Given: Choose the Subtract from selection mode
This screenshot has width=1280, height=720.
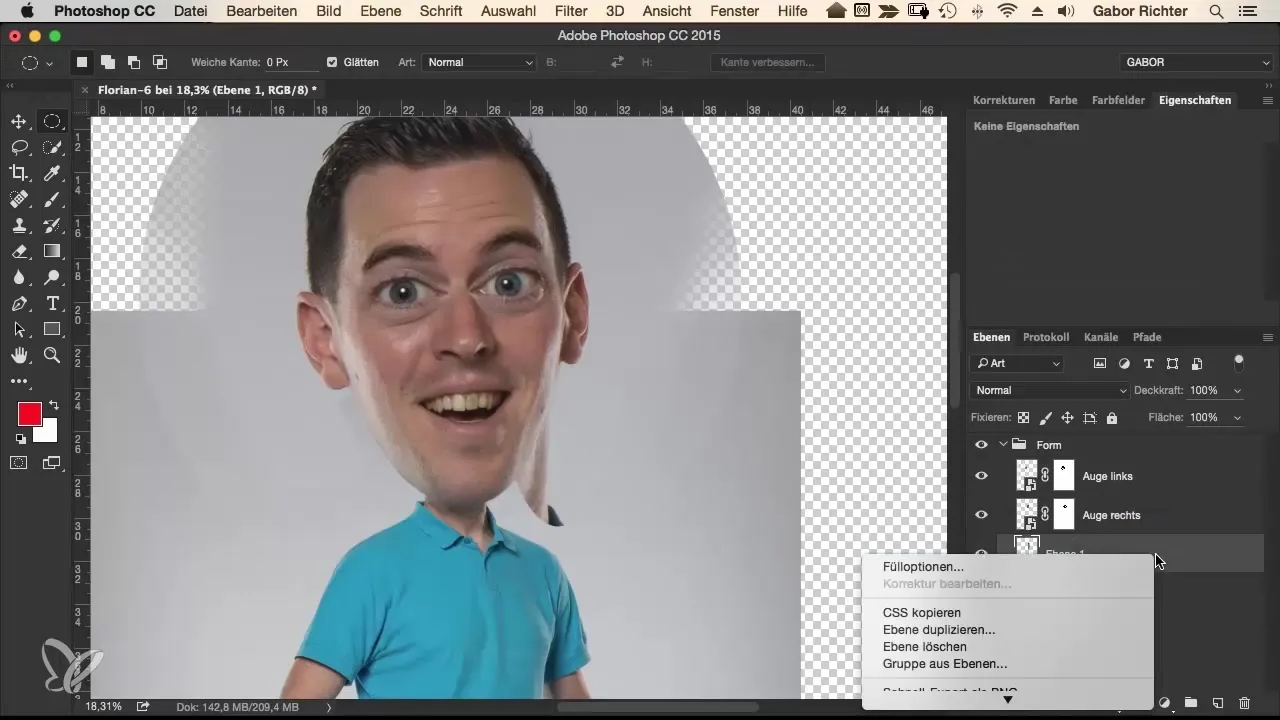Looking at the screenshot, I should (134, 62).
